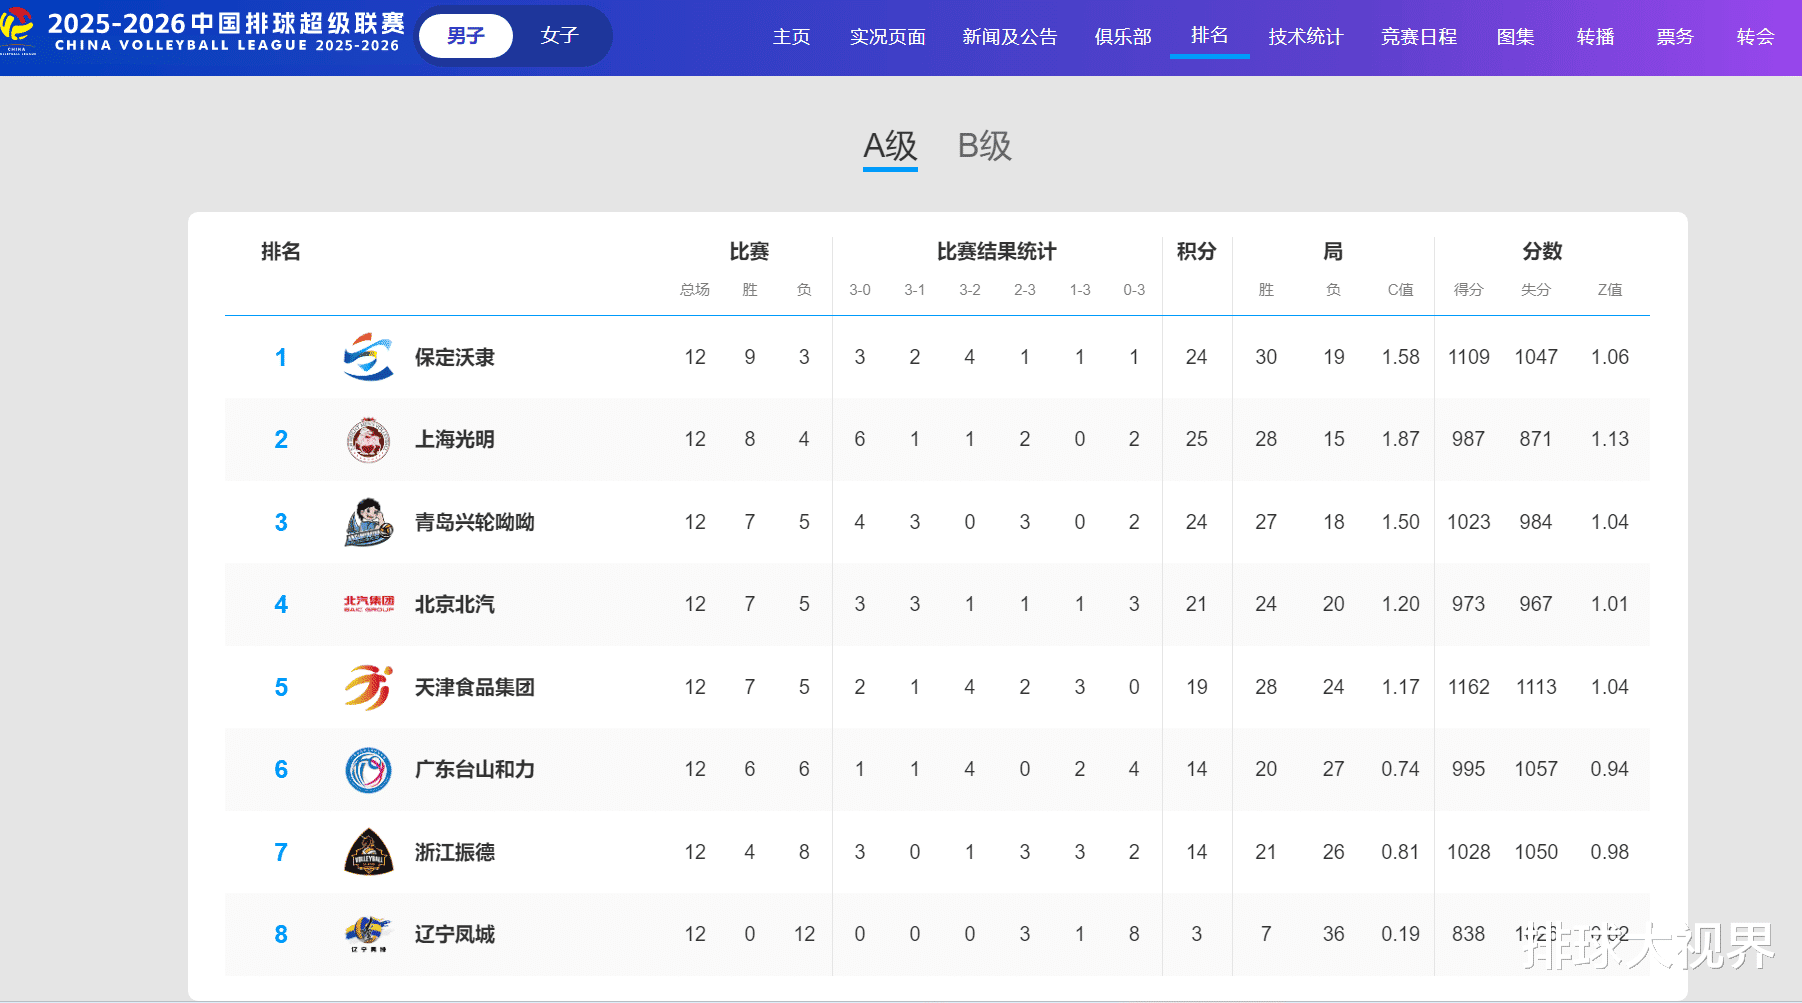Click the 保定沃隶 team logo
Viewport: 1802px width, 1003px height.
[368, 357]
